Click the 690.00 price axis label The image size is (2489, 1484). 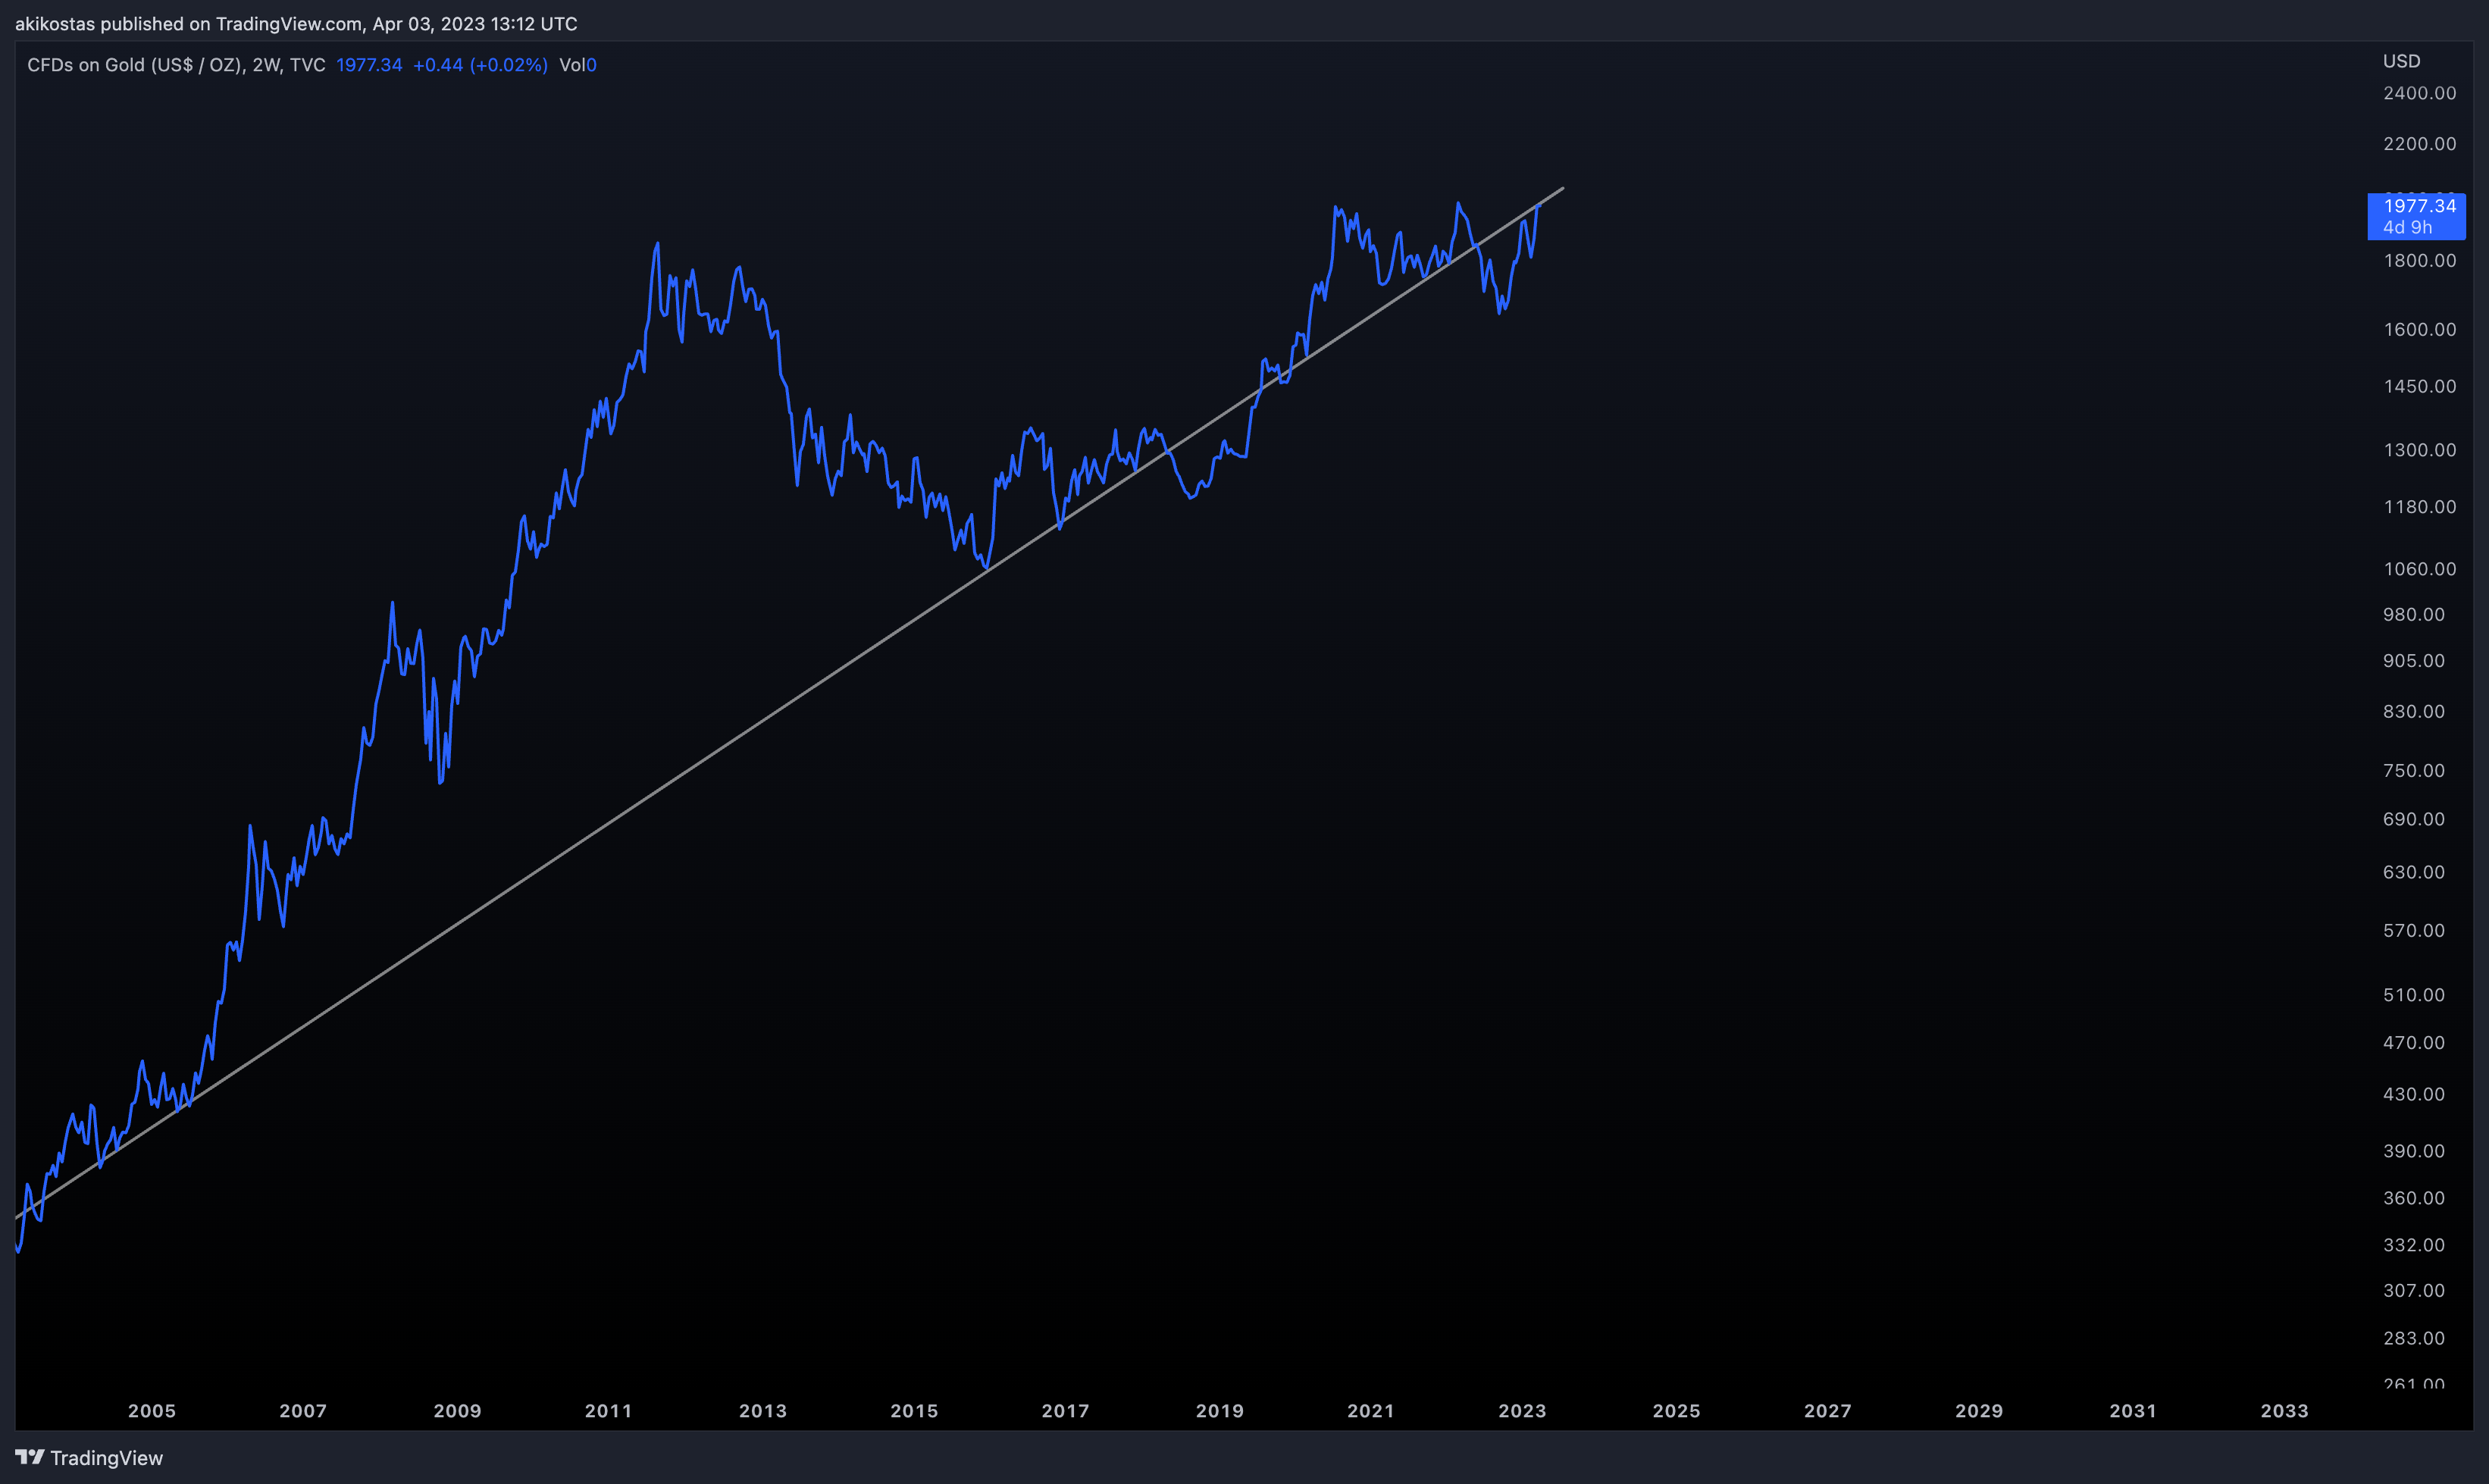[2413, 819]
